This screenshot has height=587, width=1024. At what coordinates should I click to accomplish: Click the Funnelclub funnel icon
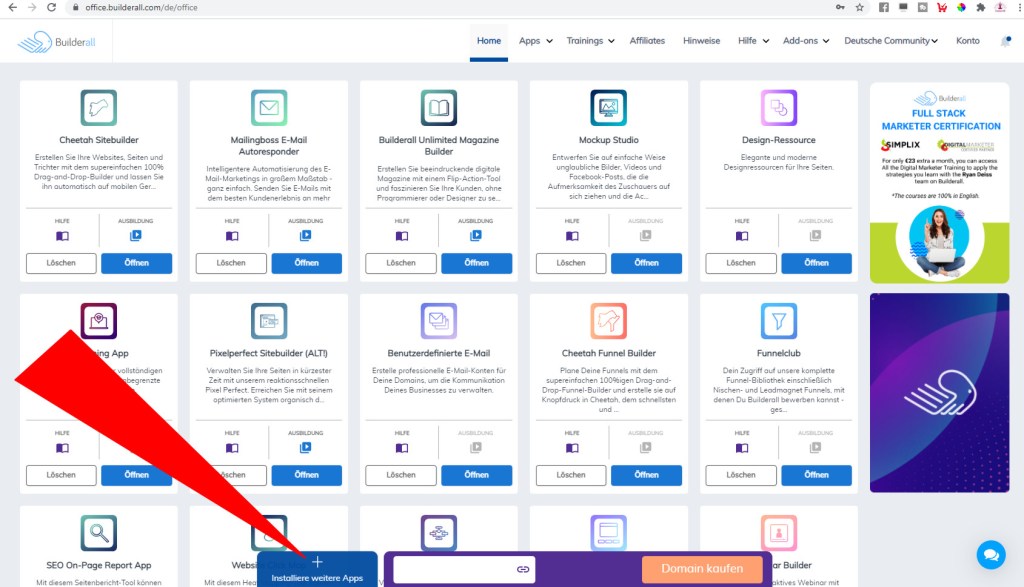pyautogui.click(x=778, y=320)
